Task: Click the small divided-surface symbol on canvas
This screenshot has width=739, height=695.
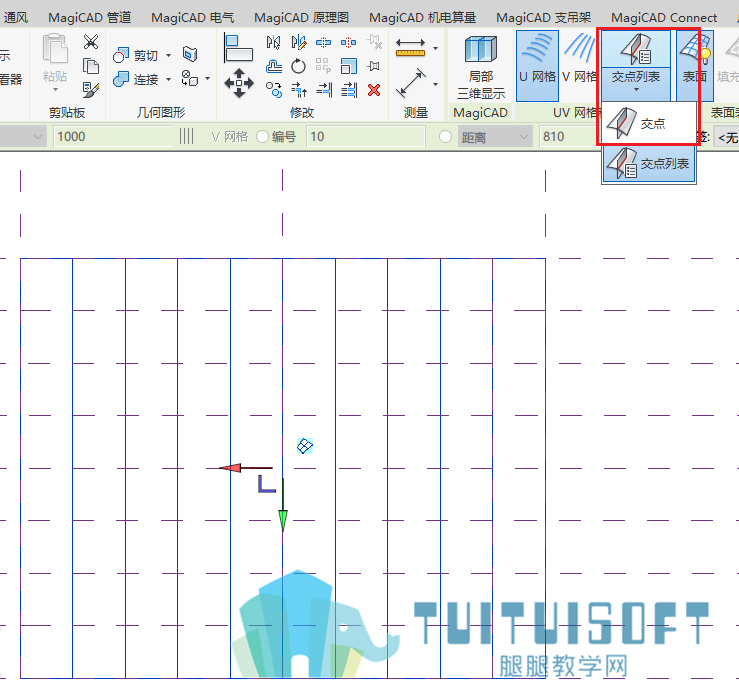Action: [x=305, y=445]
